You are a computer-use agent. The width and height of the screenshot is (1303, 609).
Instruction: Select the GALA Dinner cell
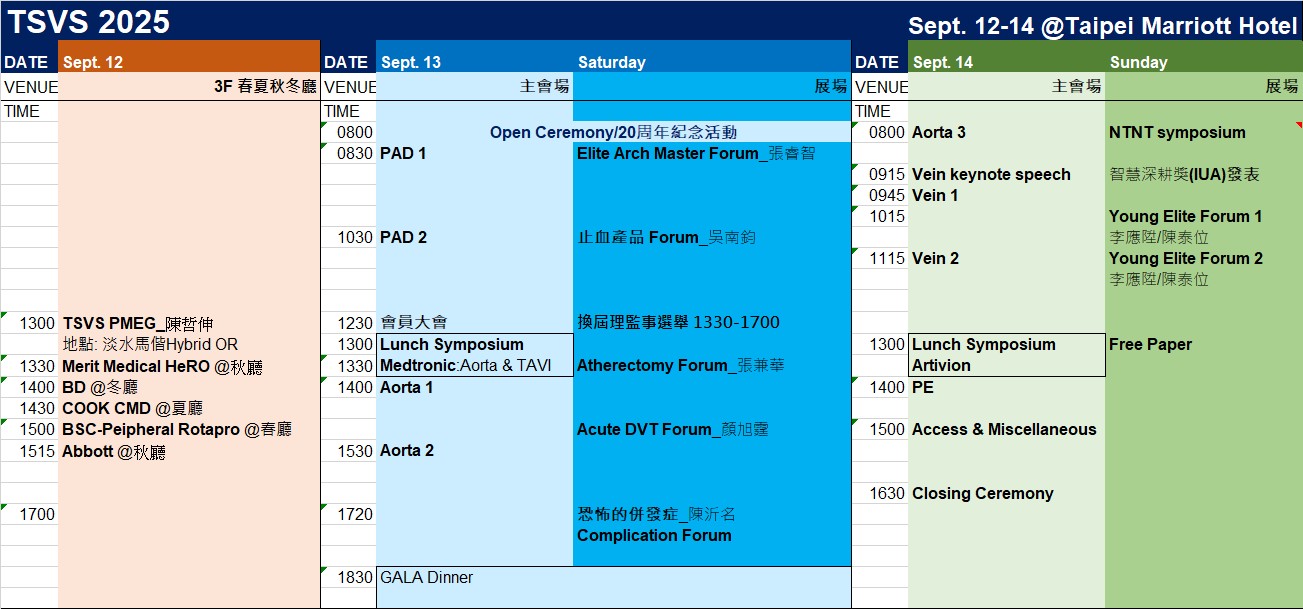click(427, 578)
